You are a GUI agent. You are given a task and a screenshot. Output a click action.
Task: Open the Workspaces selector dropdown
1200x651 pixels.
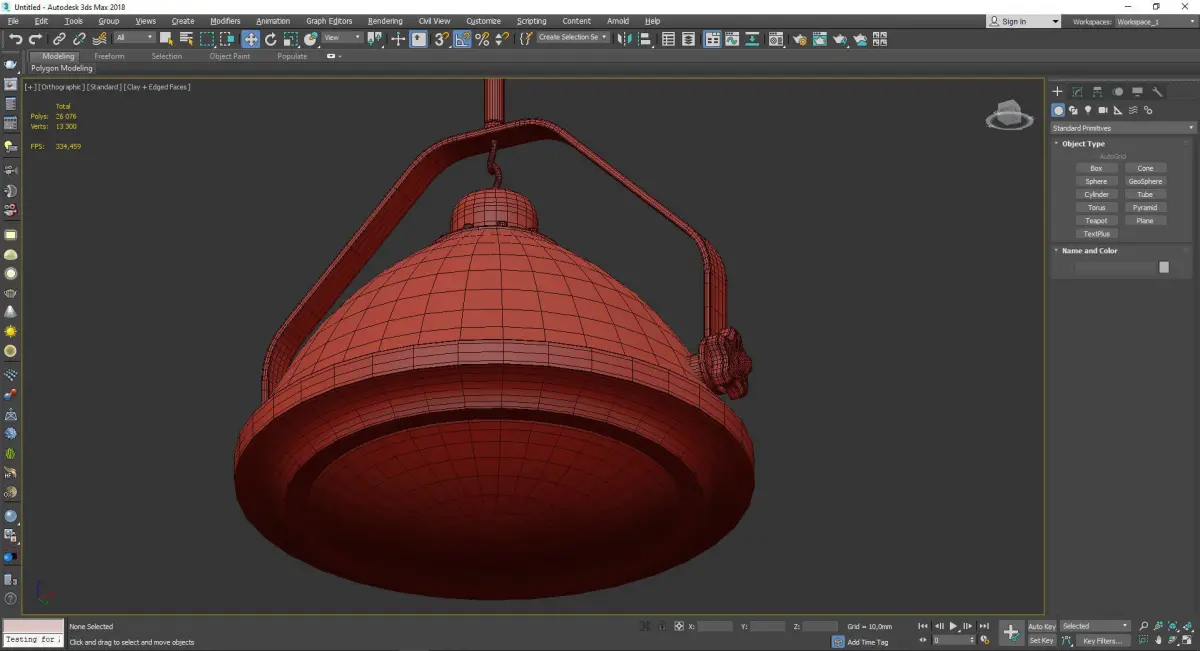[1155, 21]
